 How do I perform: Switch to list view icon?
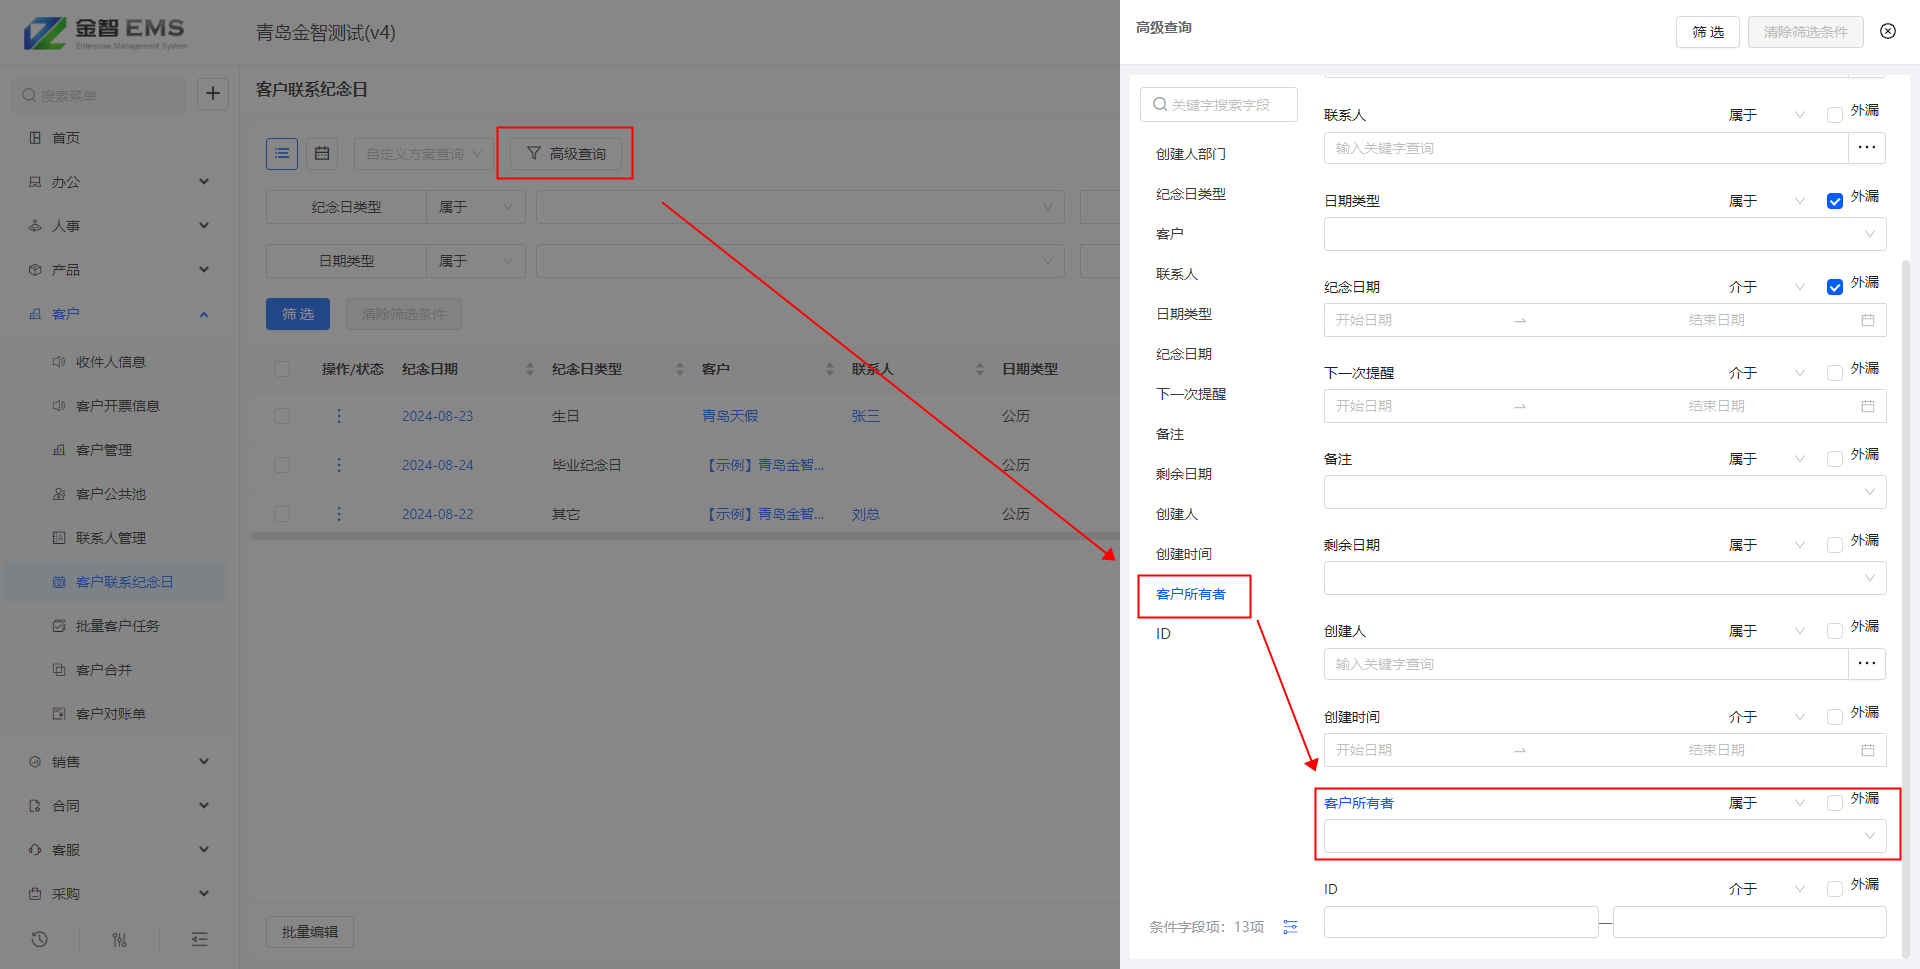pos(282,153)
